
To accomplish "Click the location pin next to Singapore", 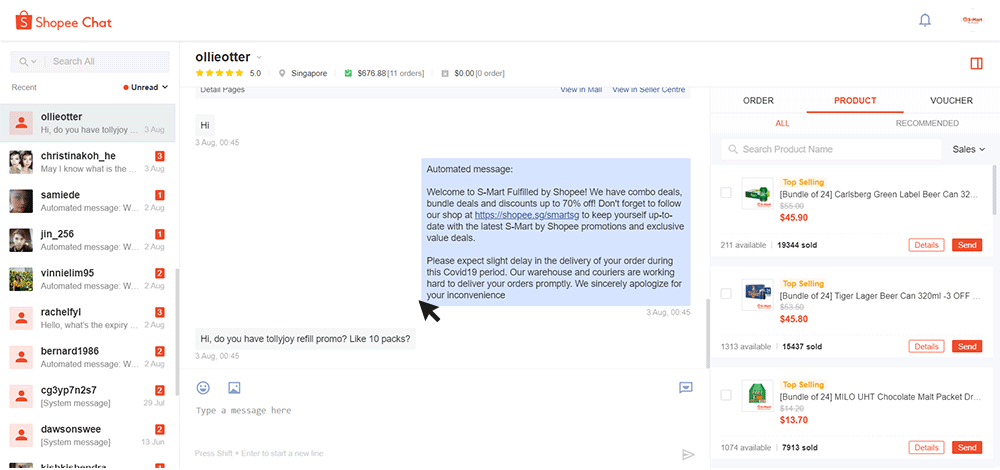I will tap(283, 73).
